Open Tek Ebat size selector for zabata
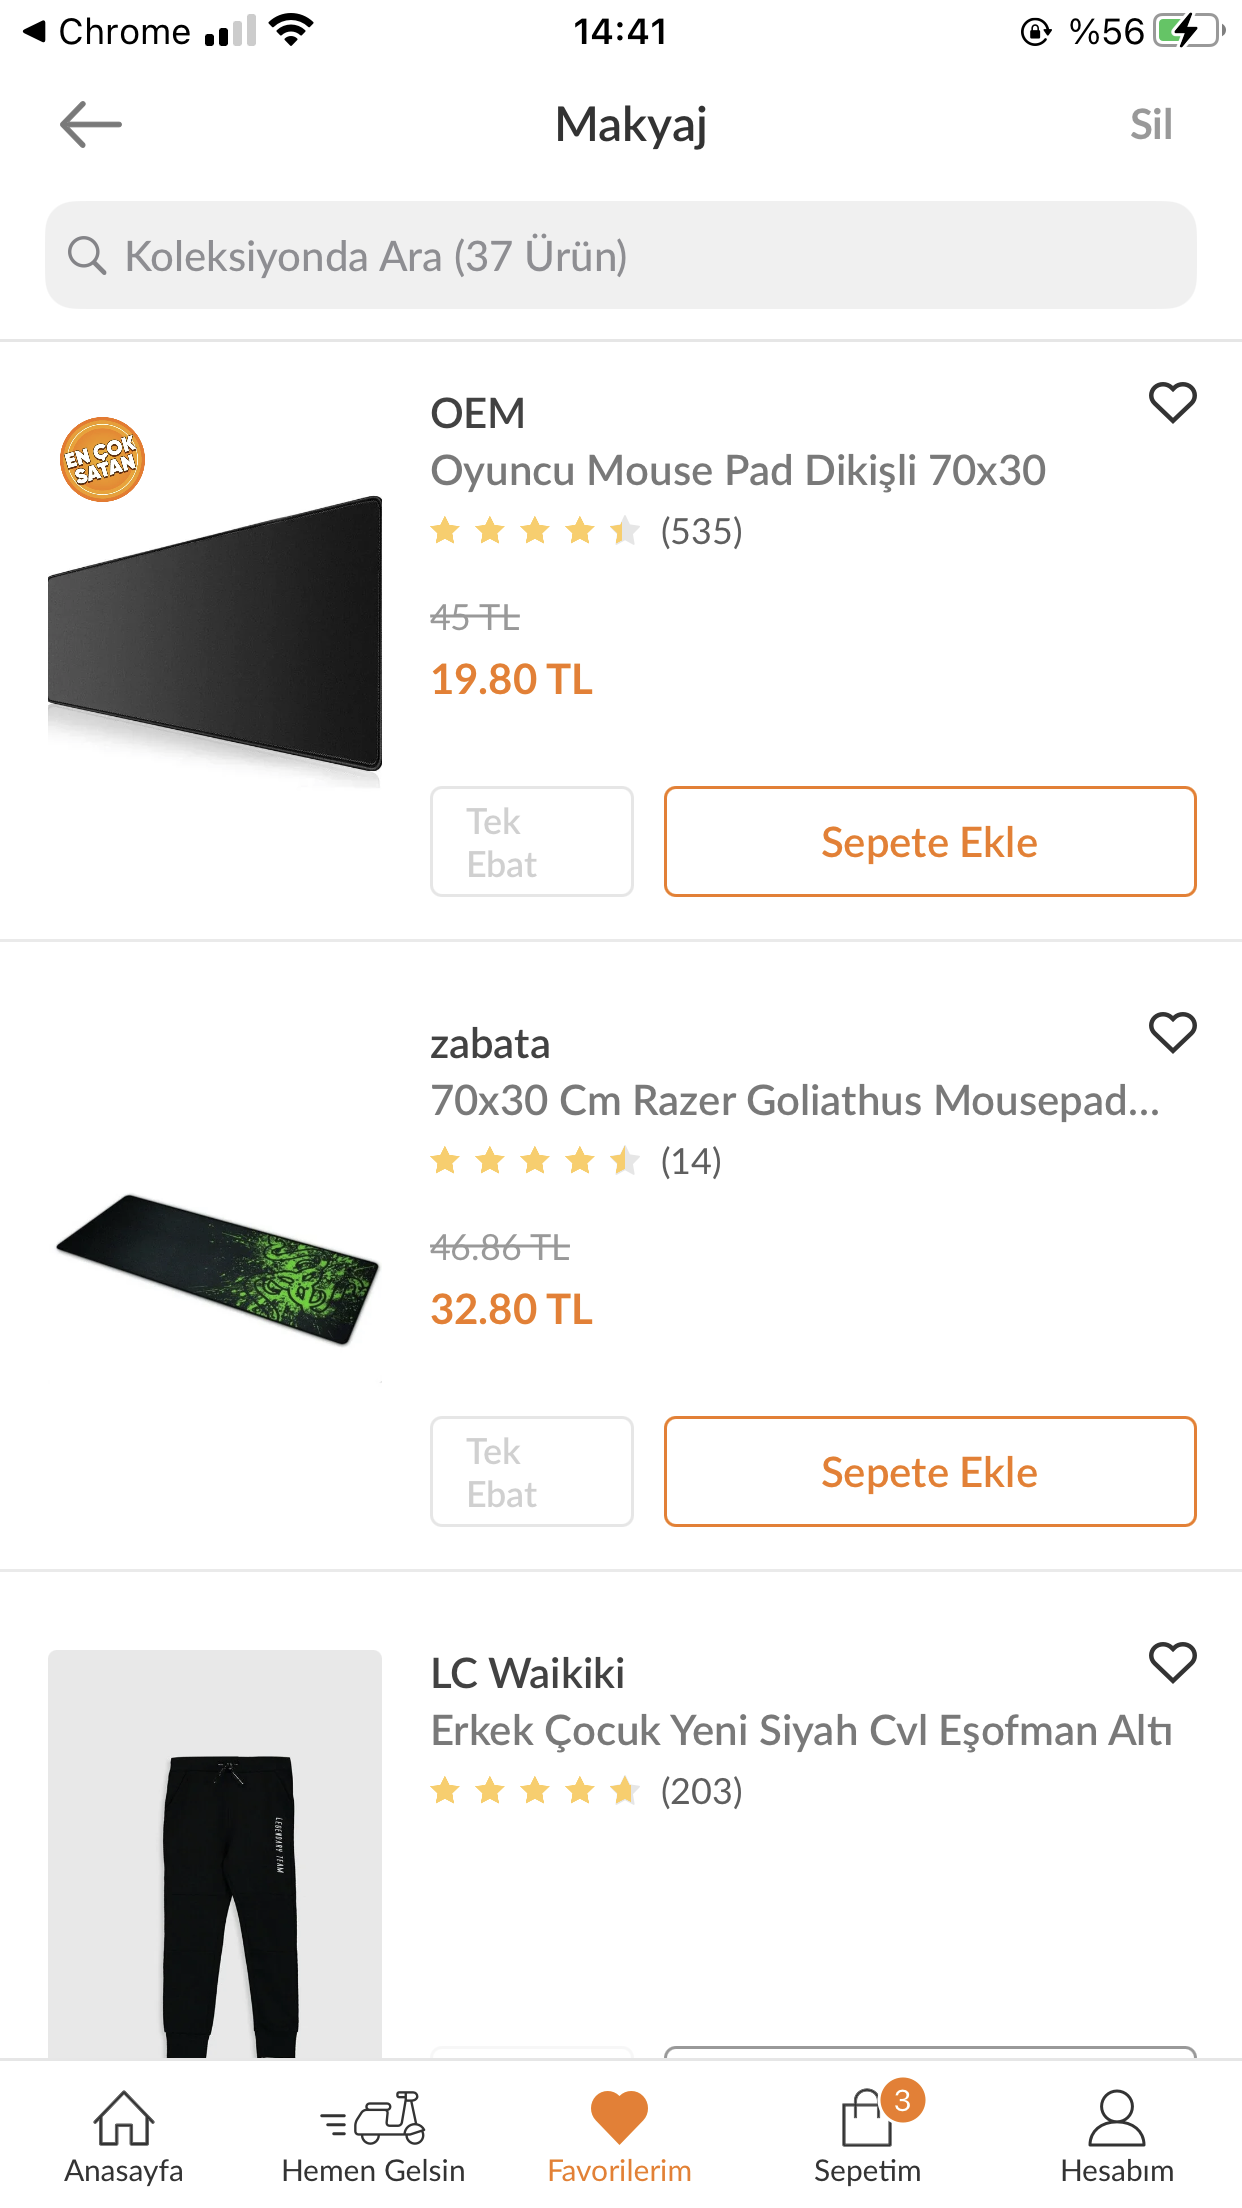Viewport: 1242px width, 2208px height. [531, 1472]
